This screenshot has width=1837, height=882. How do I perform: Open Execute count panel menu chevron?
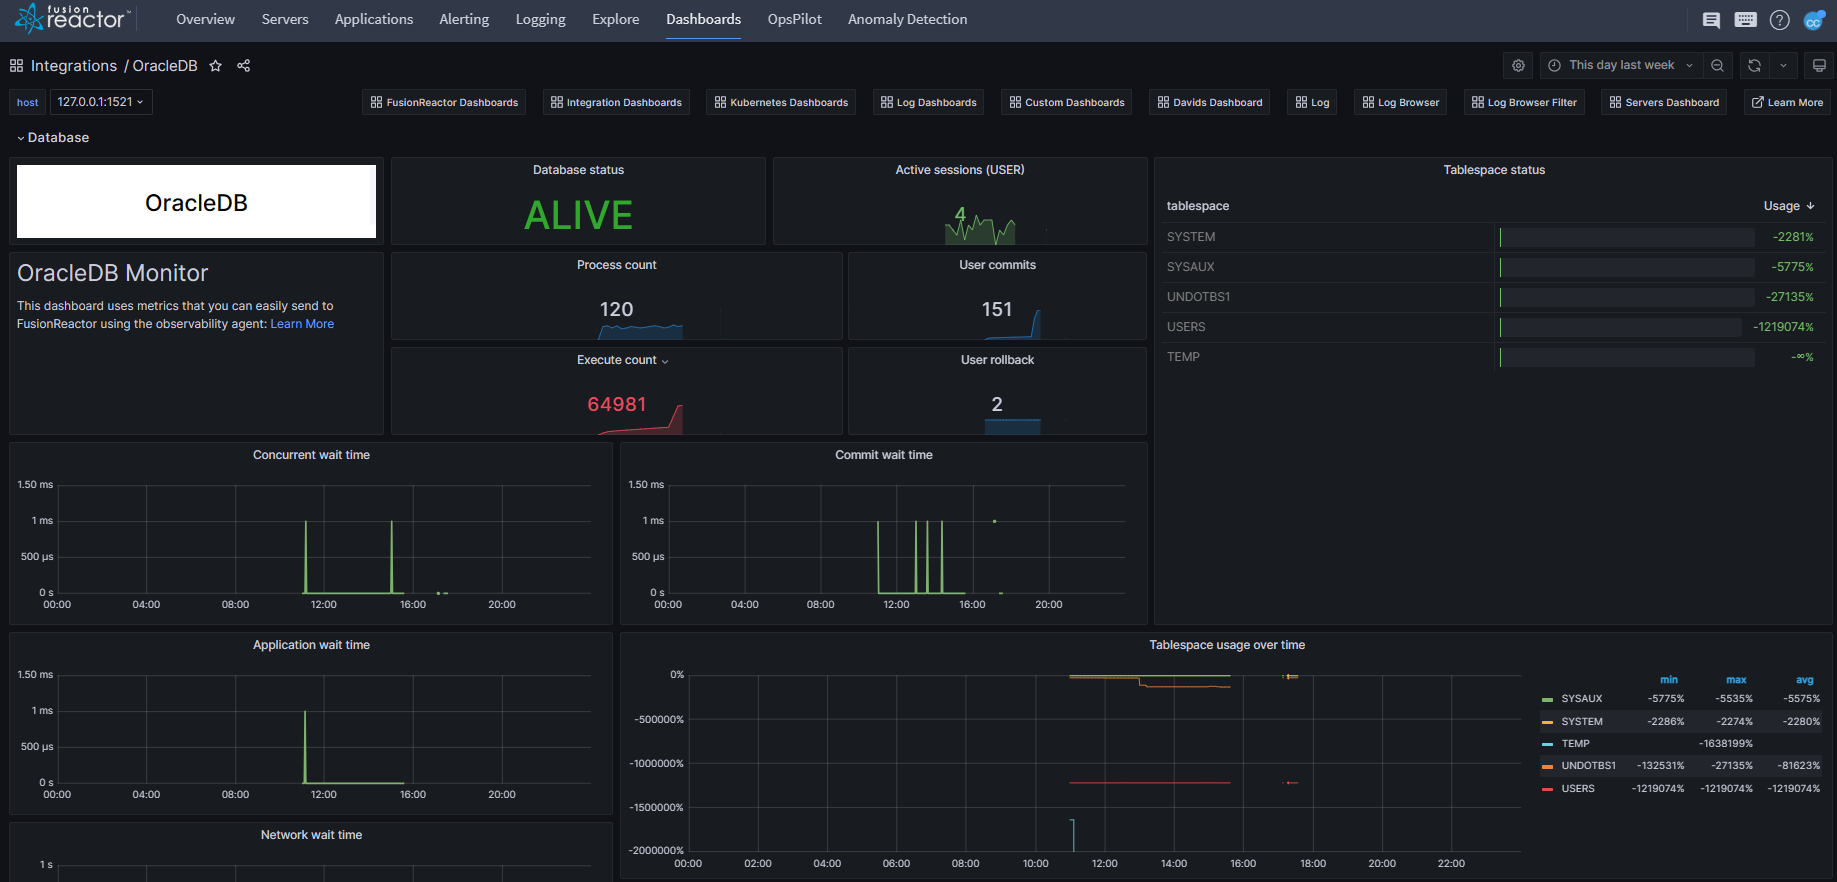[665, 361]
